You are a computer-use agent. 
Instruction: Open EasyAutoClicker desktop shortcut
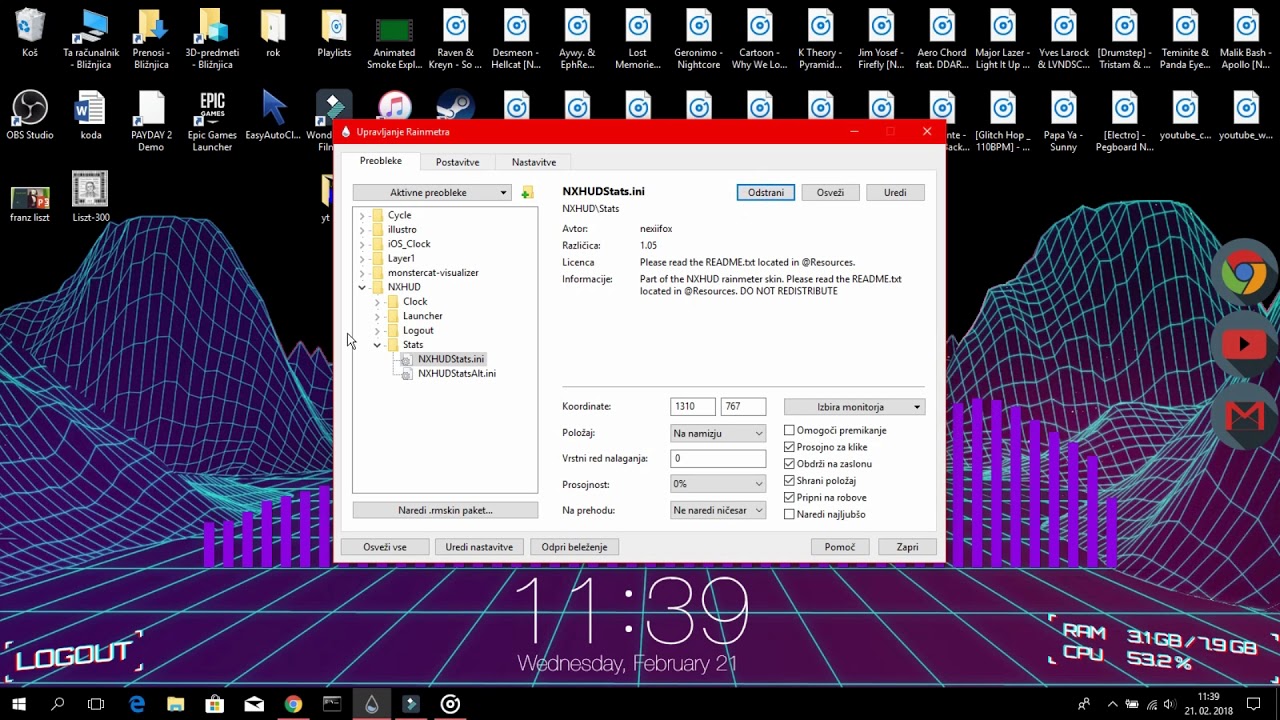273,116
